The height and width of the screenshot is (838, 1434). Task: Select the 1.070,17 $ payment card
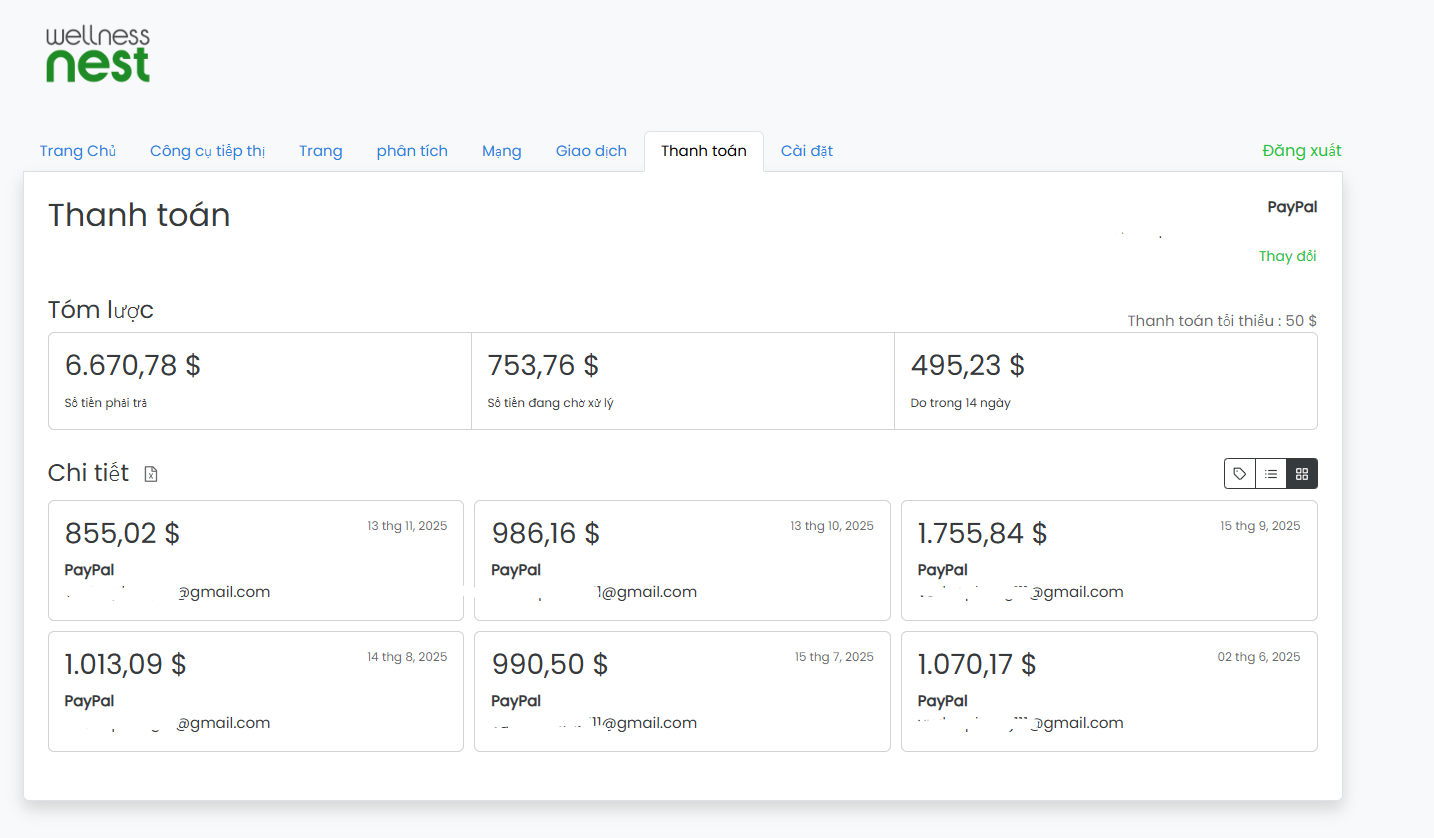pyautogui.click(x=1109, y=691)
